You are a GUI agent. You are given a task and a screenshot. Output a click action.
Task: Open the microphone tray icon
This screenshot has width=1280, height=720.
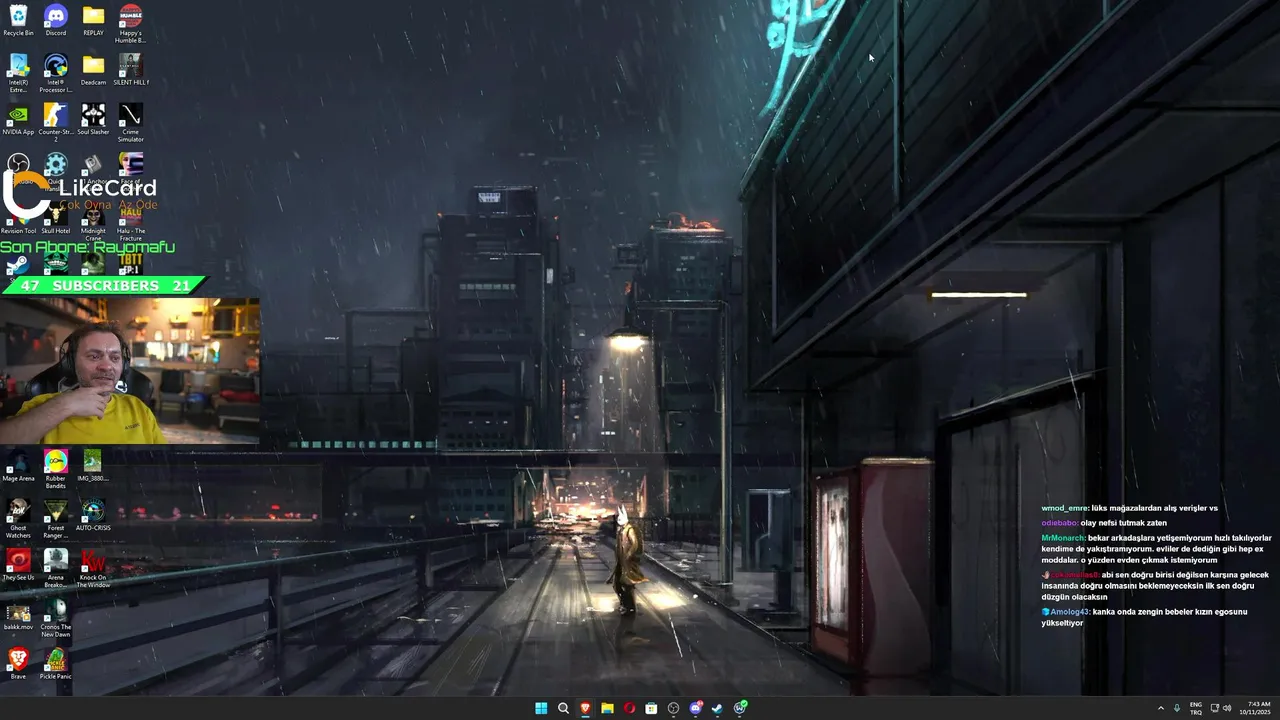pos(1177,708)
